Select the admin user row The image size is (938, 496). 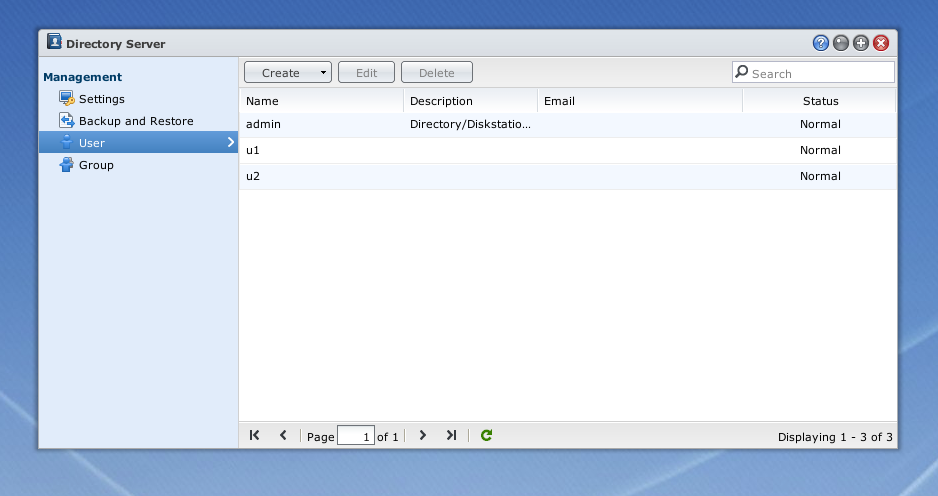pos(568,124)
